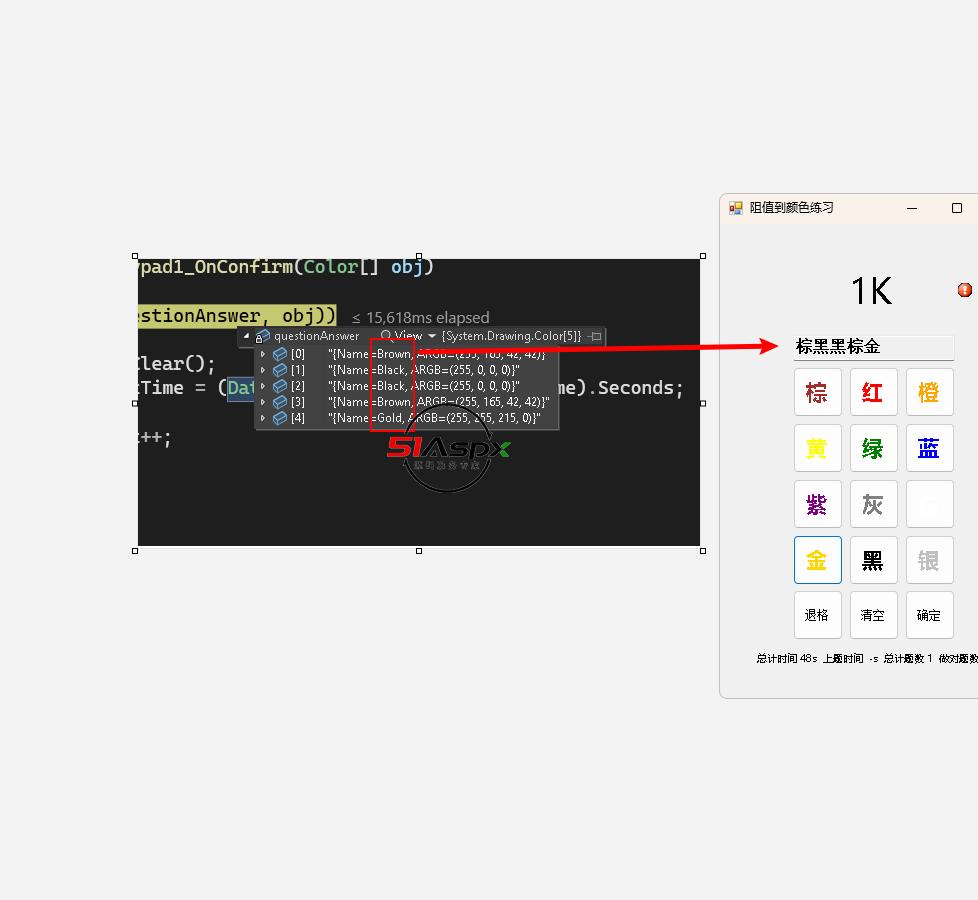This screenshot has height=900, width=978.
Task: Click the bottom-left selection handle of image
Action: point(135,551)
